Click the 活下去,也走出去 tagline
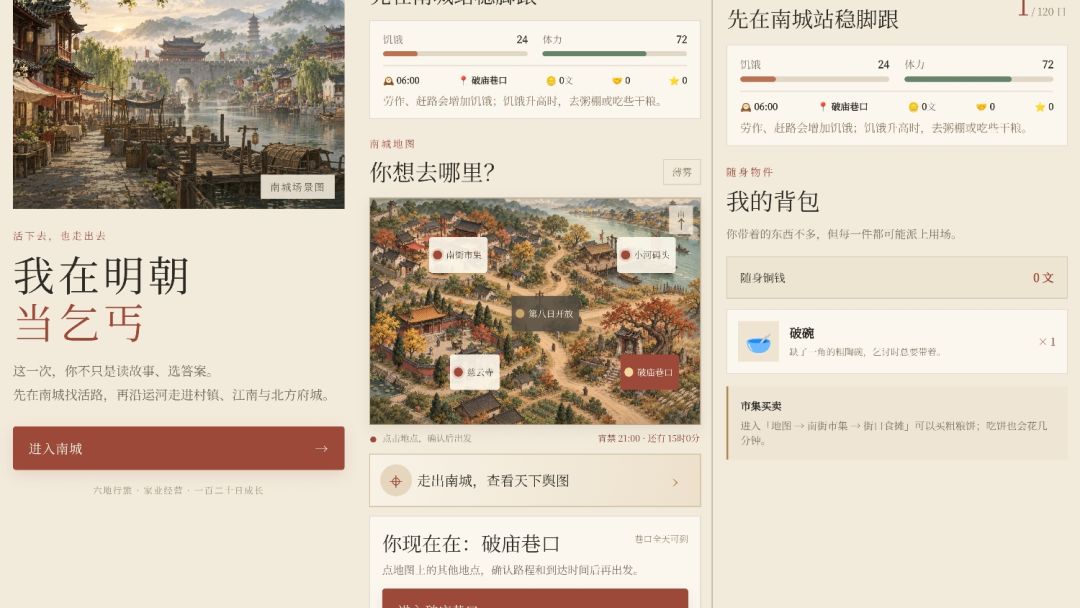The image size is (1080, 608). (x=59, y=235)
